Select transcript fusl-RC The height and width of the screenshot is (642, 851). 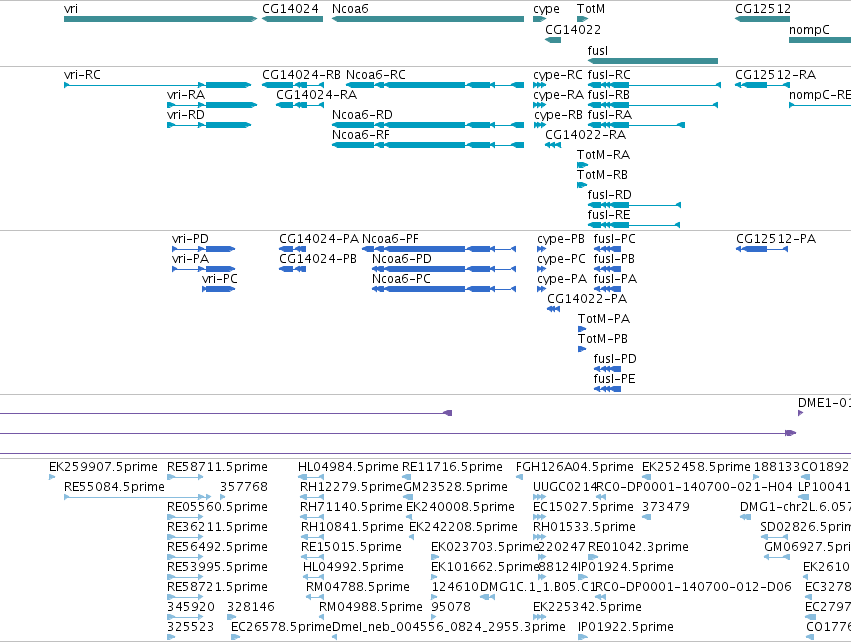(x=654, y=85)
